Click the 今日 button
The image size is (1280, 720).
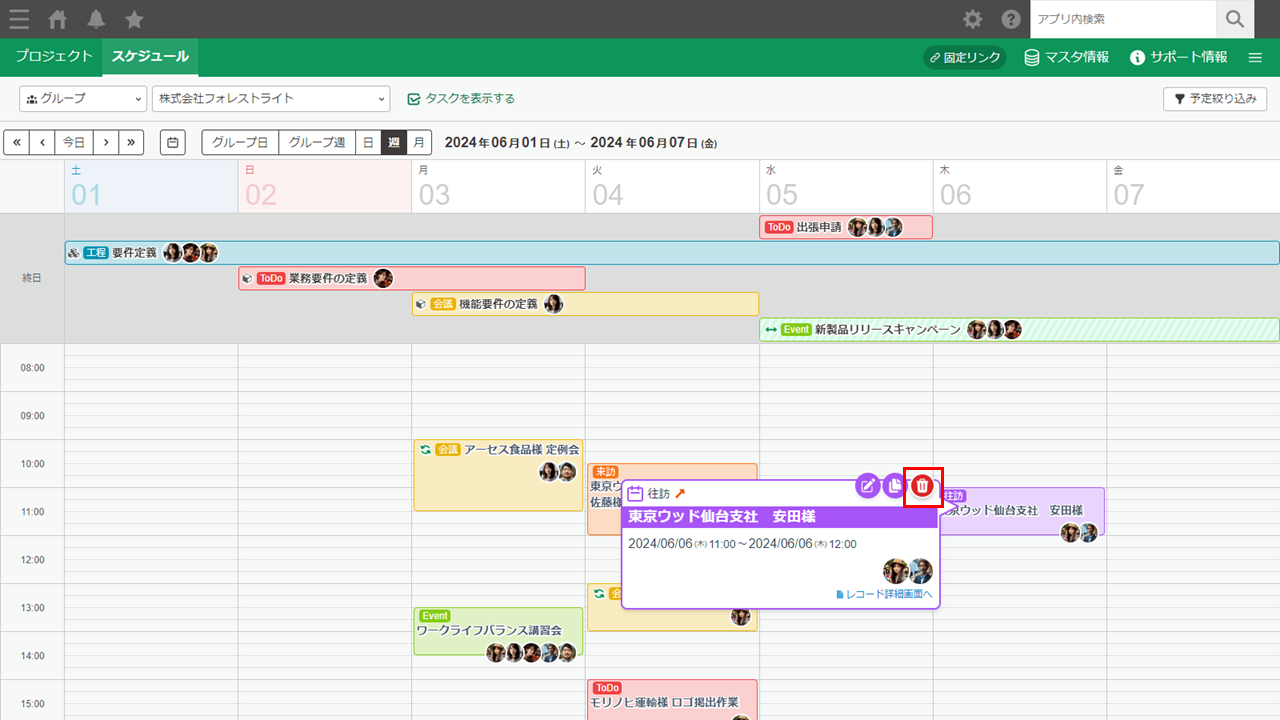pos(74,142)
